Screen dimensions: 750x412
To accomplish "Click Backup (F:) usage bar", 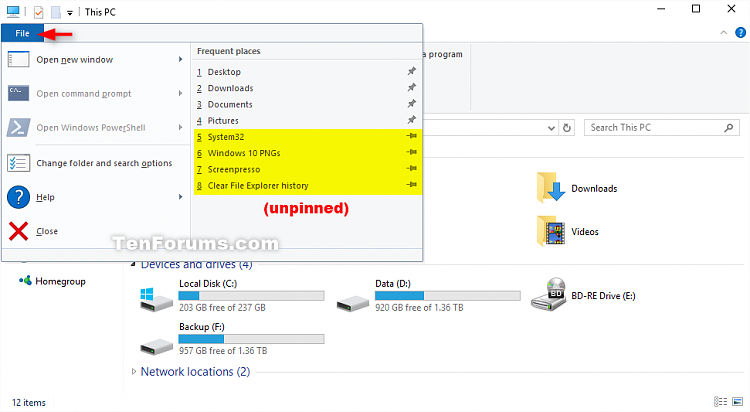I will pos(252,339).
